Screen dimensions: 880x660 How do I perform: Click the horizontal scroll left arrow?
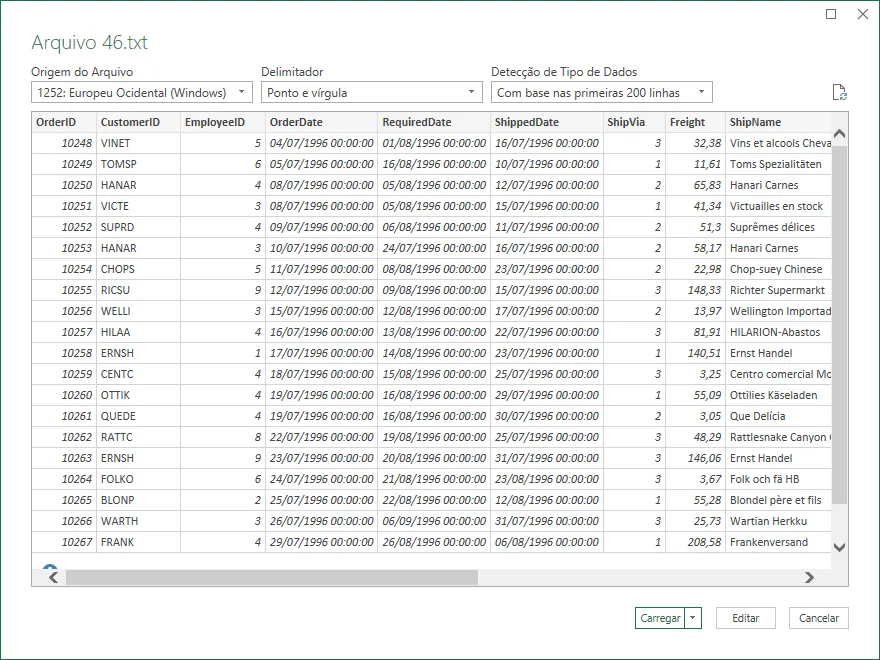(x=53, y=578)
